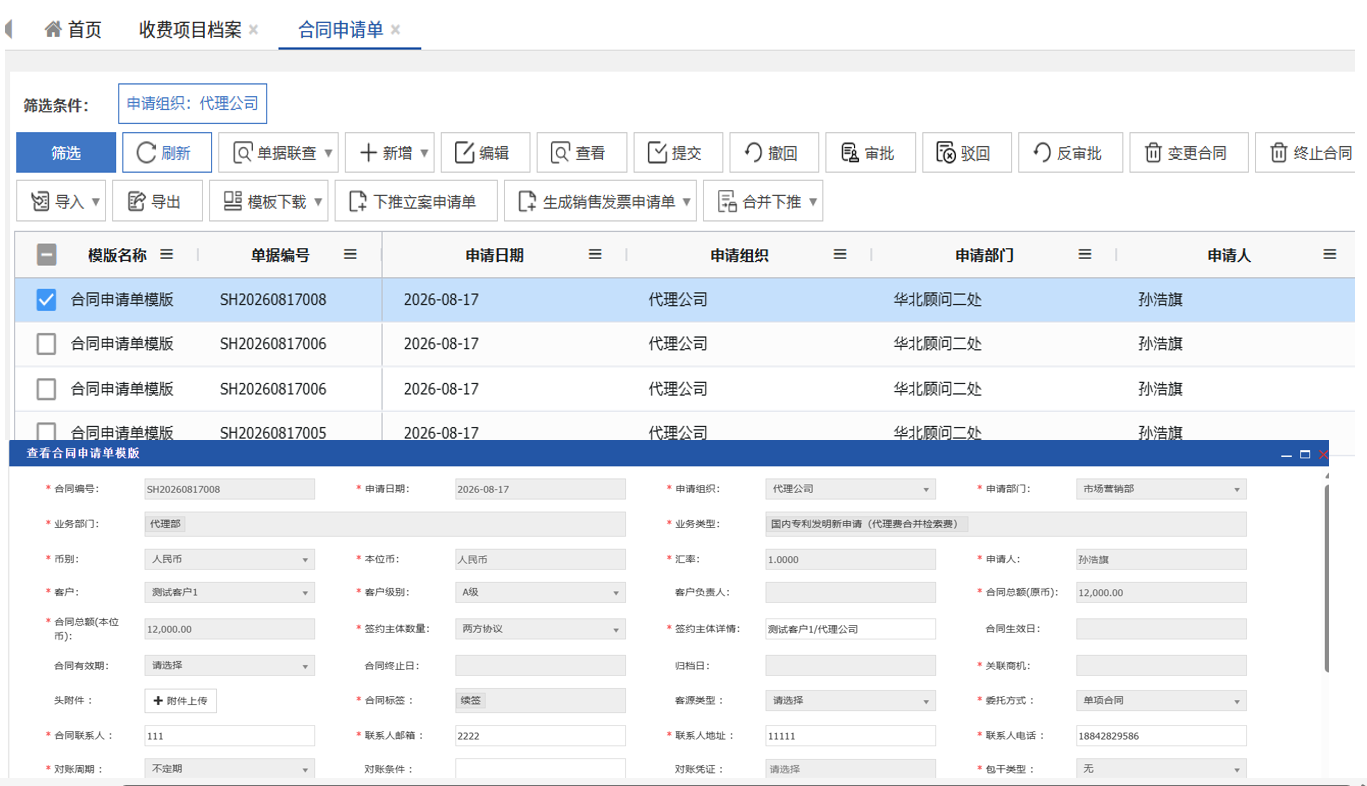Click the 附件上传 button

181,701
